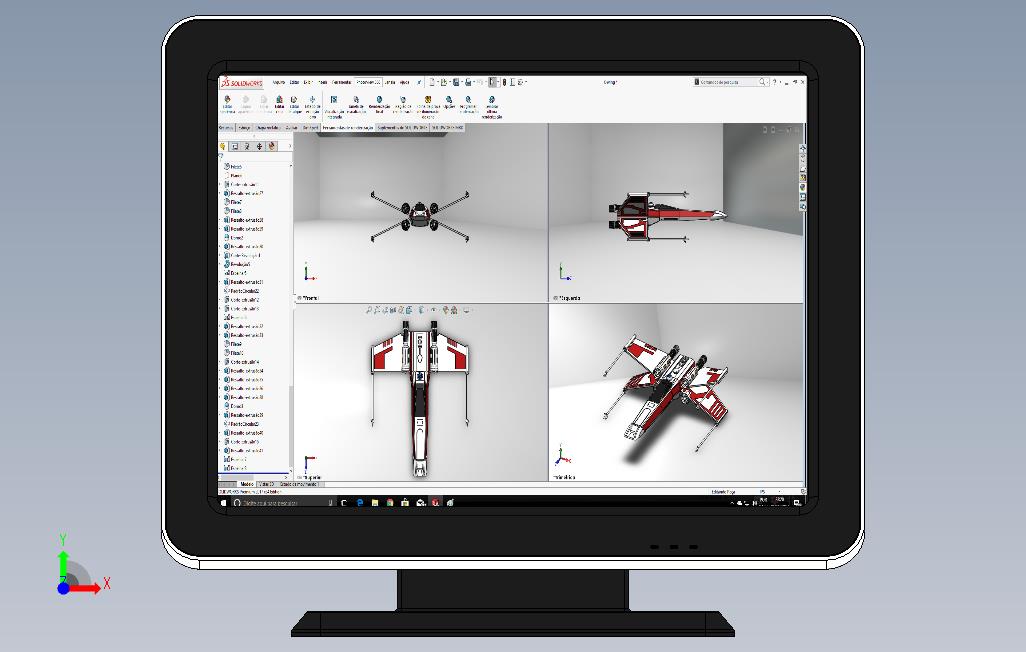Switch to the Modelo bottom tab

pos(247,484)
